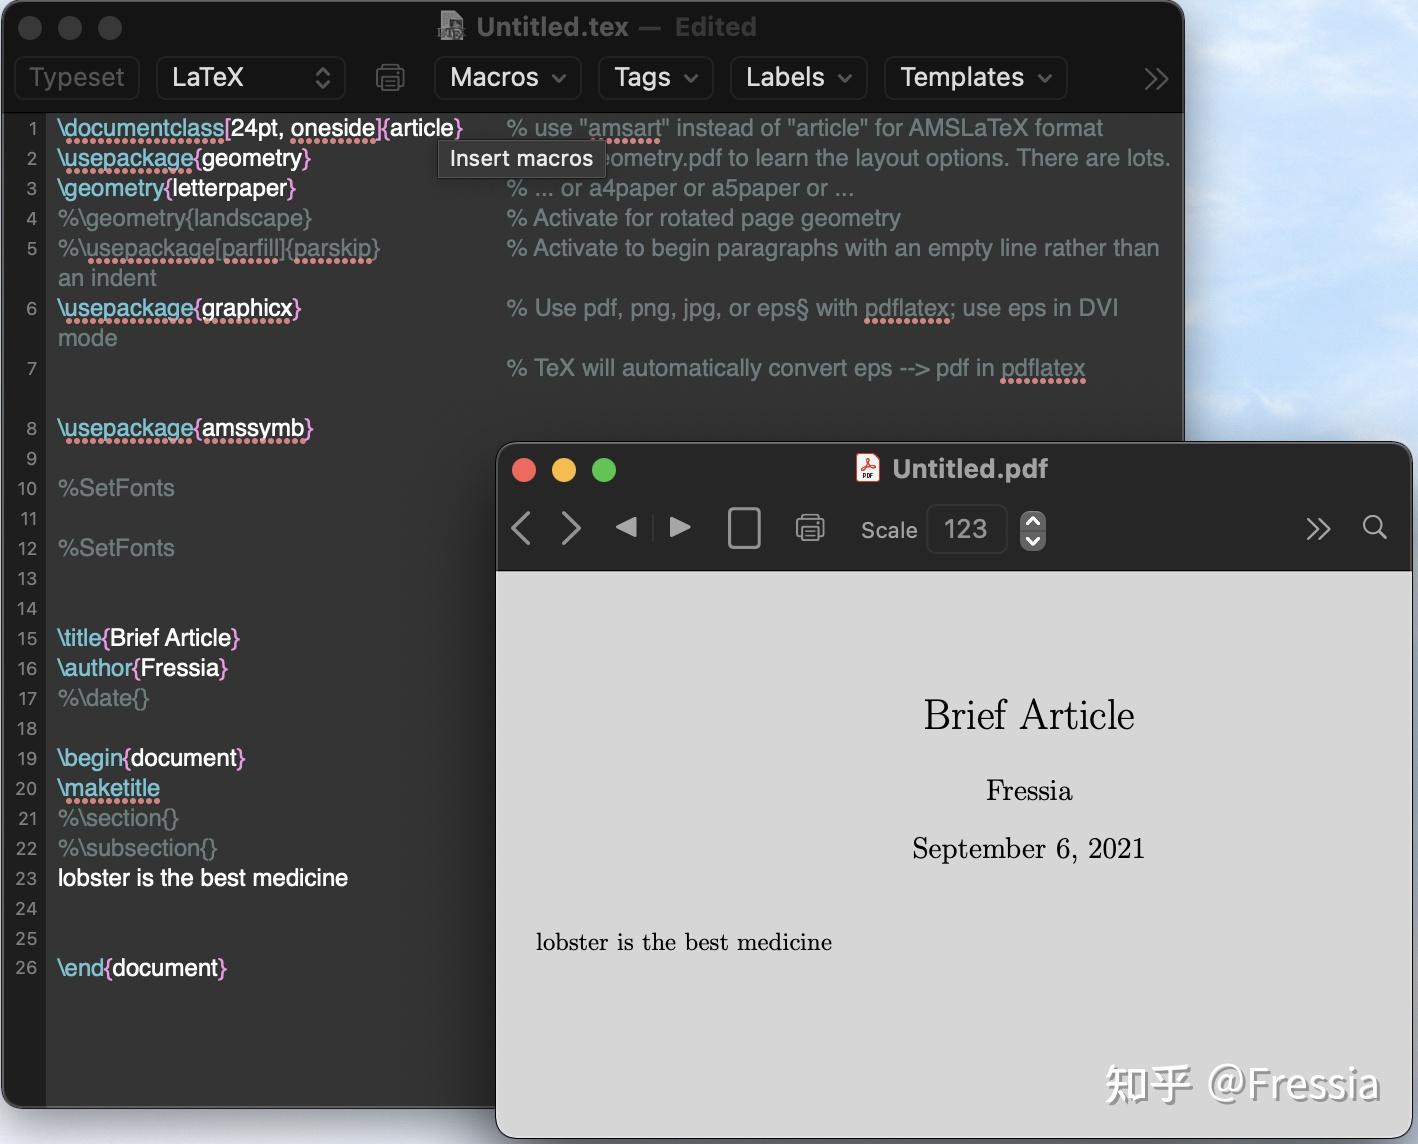Click the Insert macros popup

click(521, 157)
